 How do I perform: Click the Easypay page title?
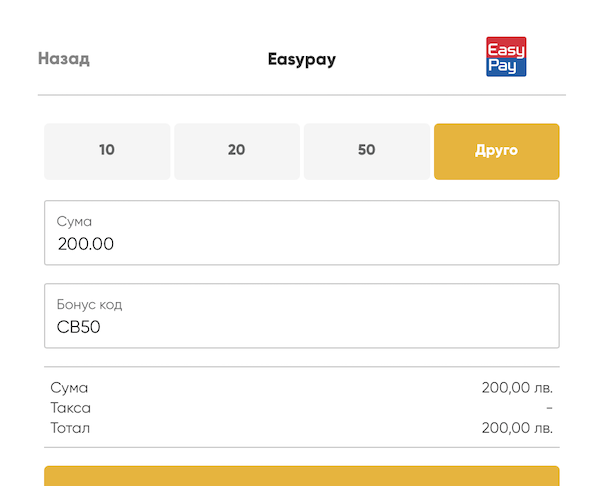302,59
